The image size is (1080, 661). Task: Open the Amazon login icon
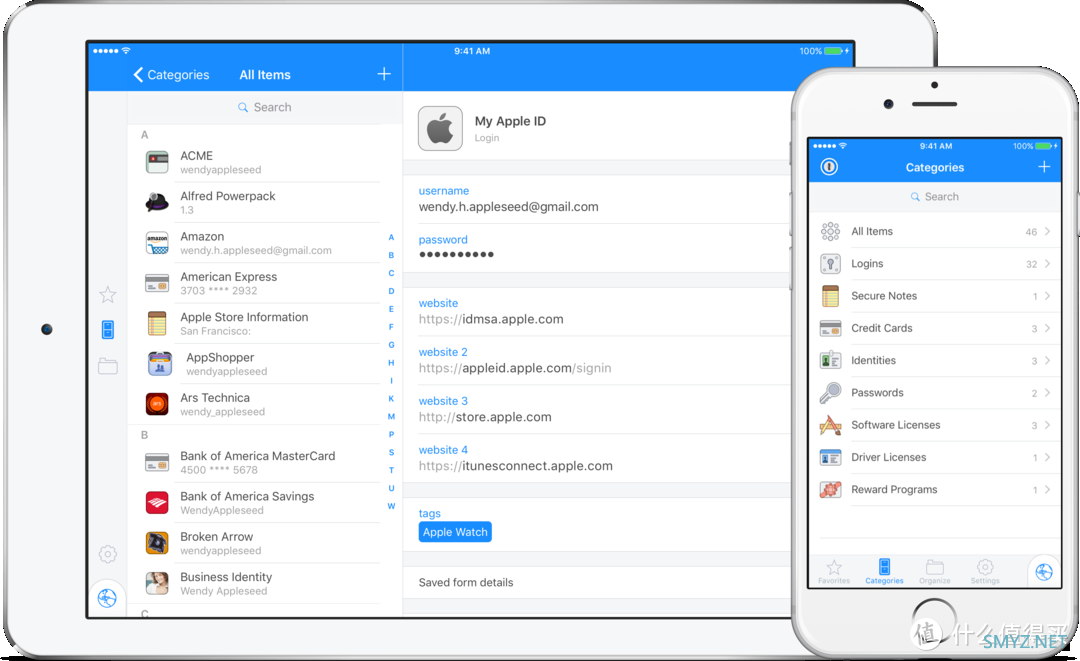157,243
